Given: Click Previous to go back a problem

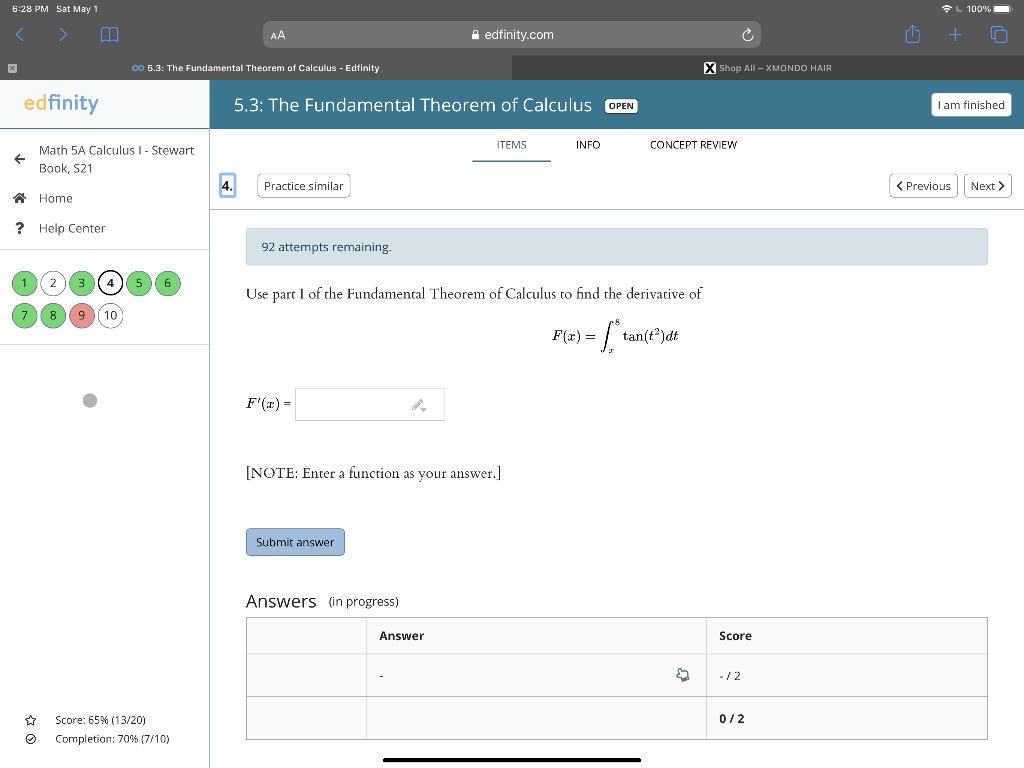Looking at the screenshot, I should (x=922, y=185).
